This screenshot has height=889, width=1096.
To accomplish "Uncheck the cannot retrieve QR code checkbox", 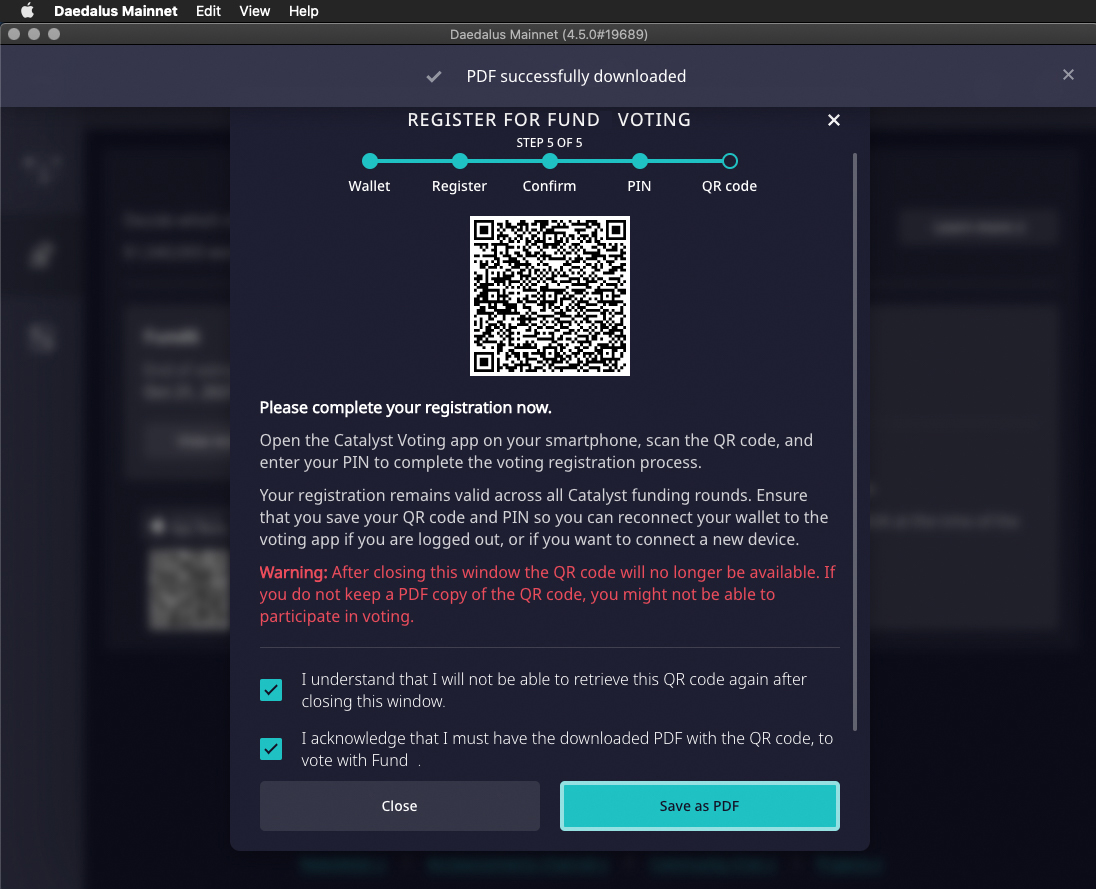I will click(271, 690).
